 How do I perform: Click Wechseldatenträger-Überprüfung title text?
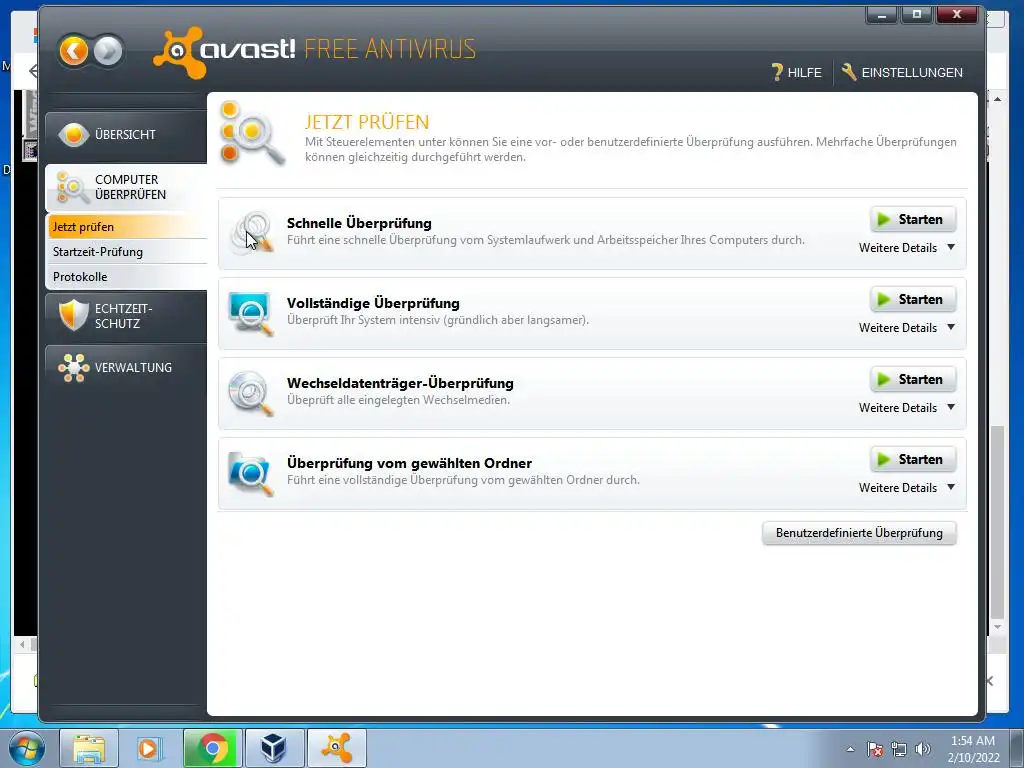400,383
